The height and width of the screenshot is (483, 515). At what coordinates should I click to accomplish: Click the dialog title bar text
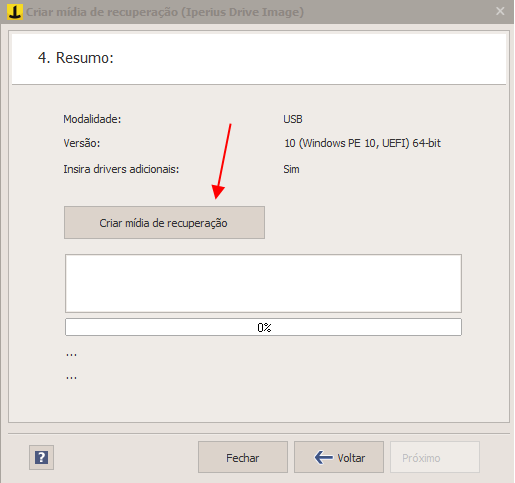pyautogui.click(x=165, y=12)
